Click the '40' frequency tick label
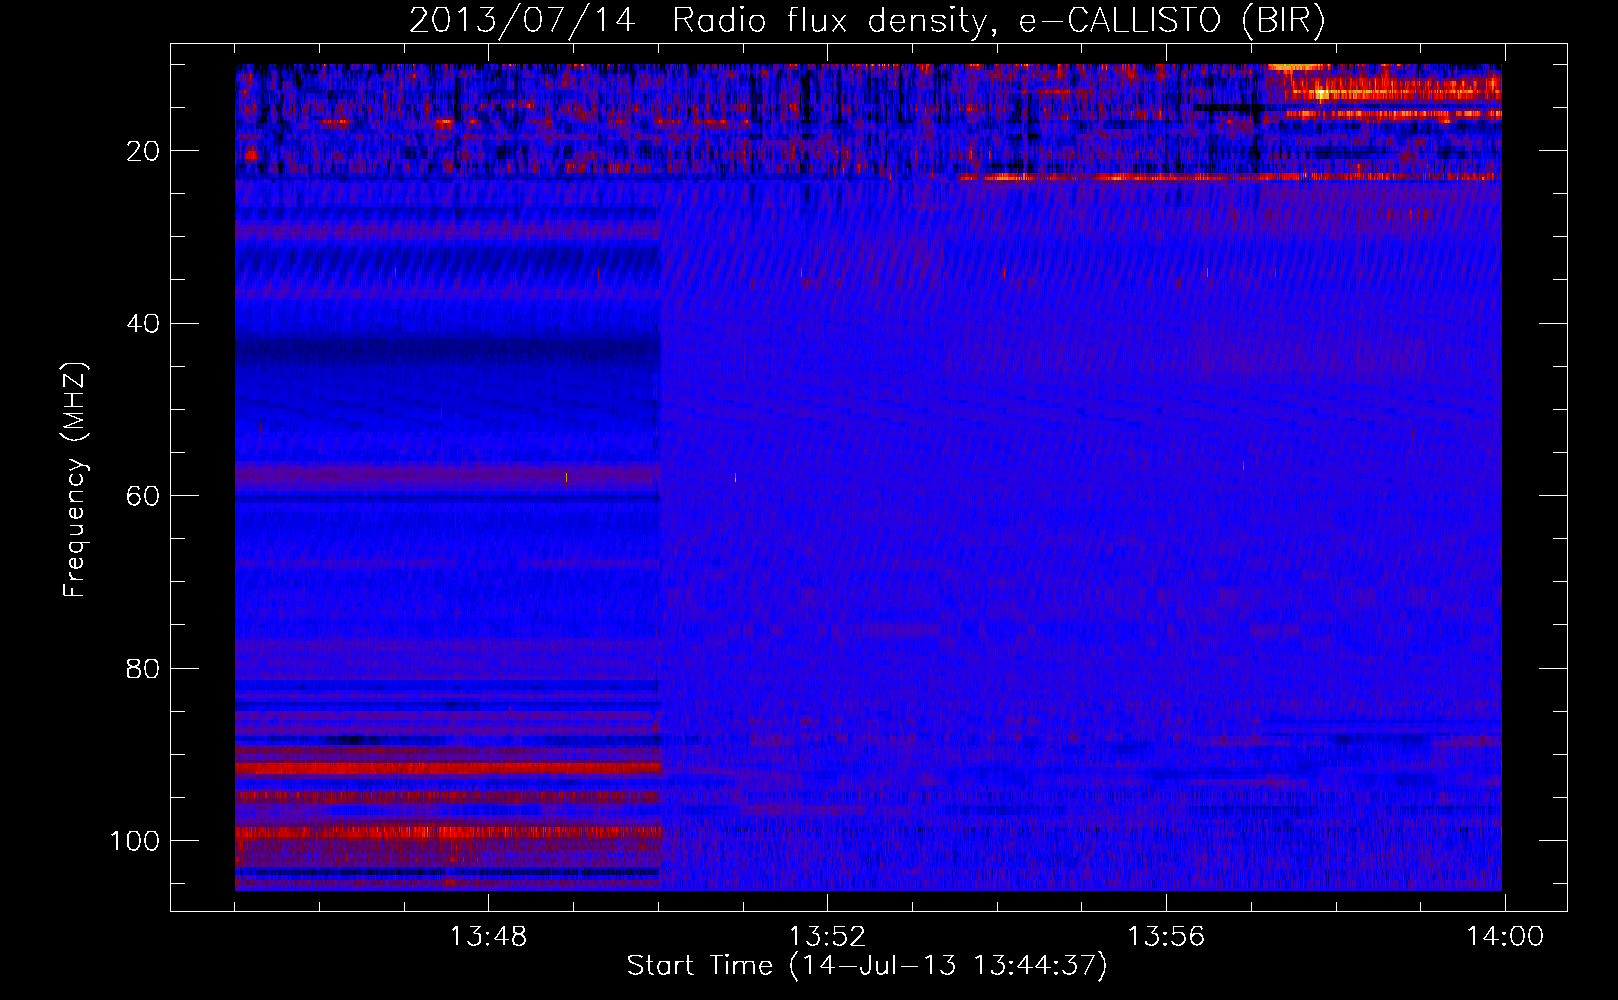This screenshot has width=1618, height=1000. coord(143,324)
